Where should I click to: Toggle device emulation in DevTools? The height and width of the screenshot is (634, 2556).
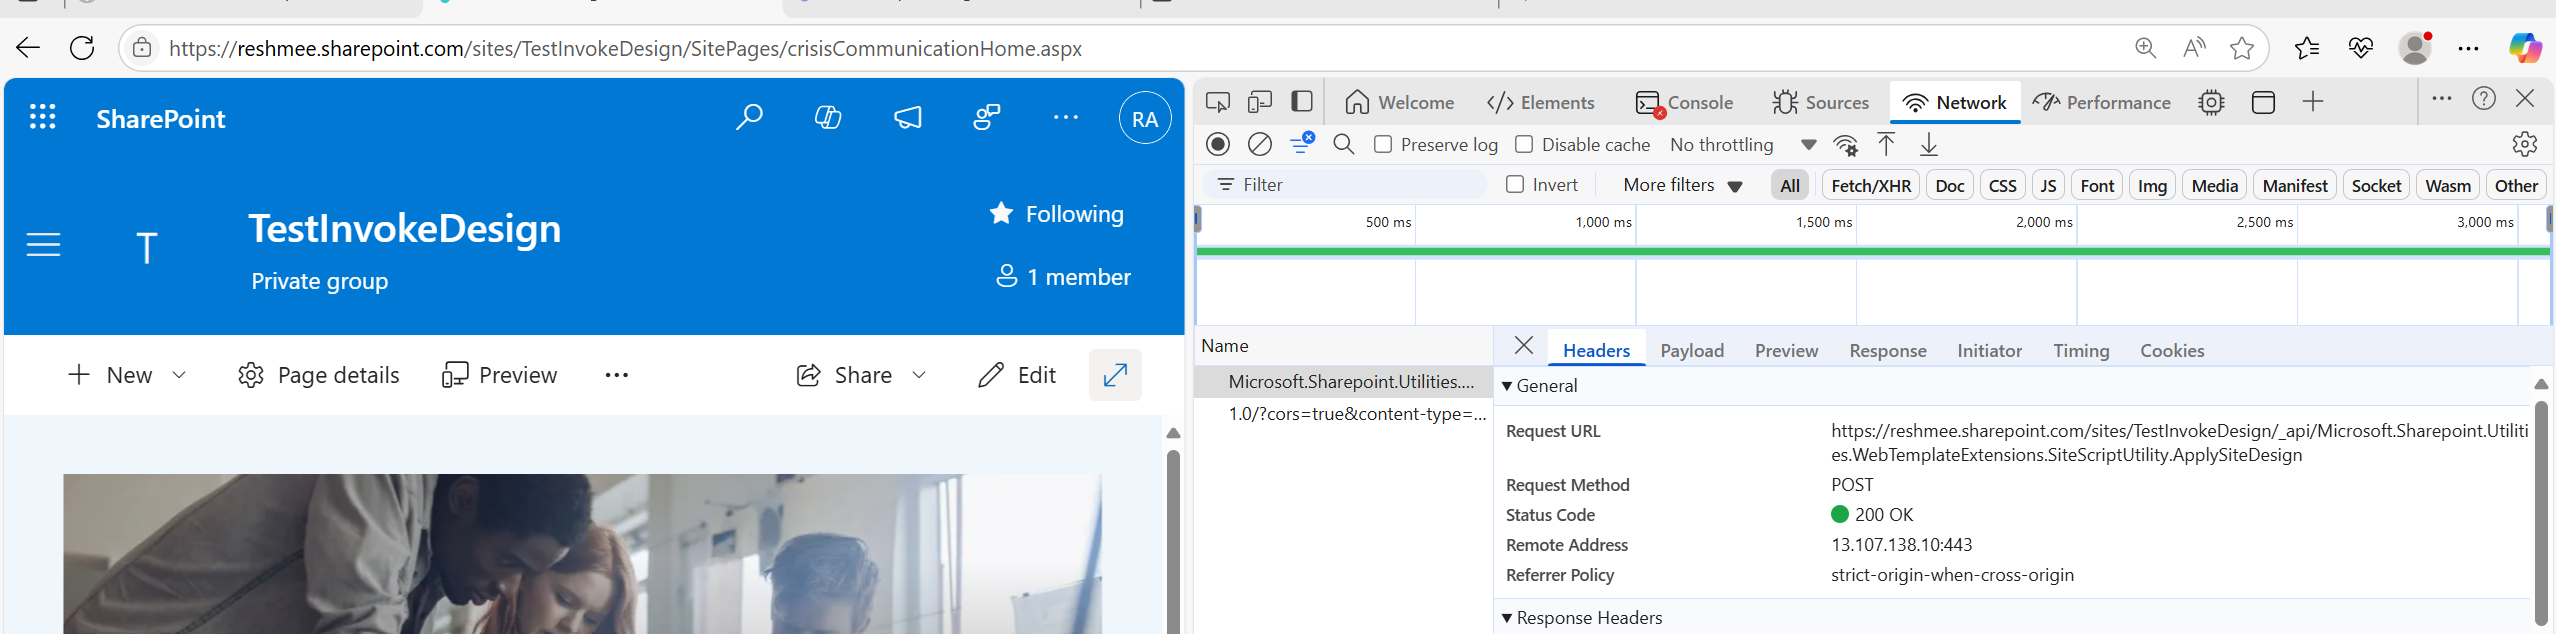[x=1260, y=102]
